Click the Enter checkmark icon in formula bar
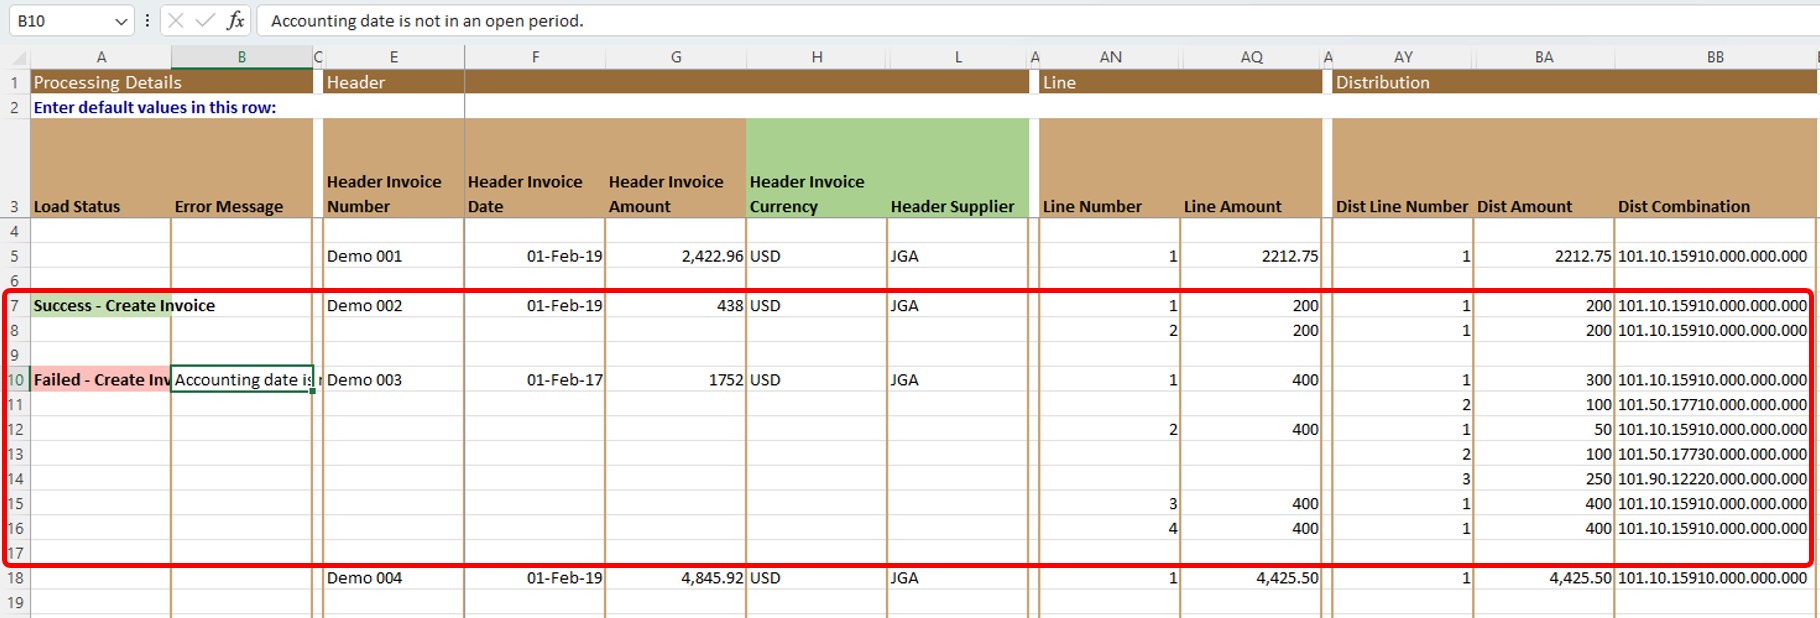The height and width of the screenshot is (618, 1820). pyautogui.click(x=206, y=20)
